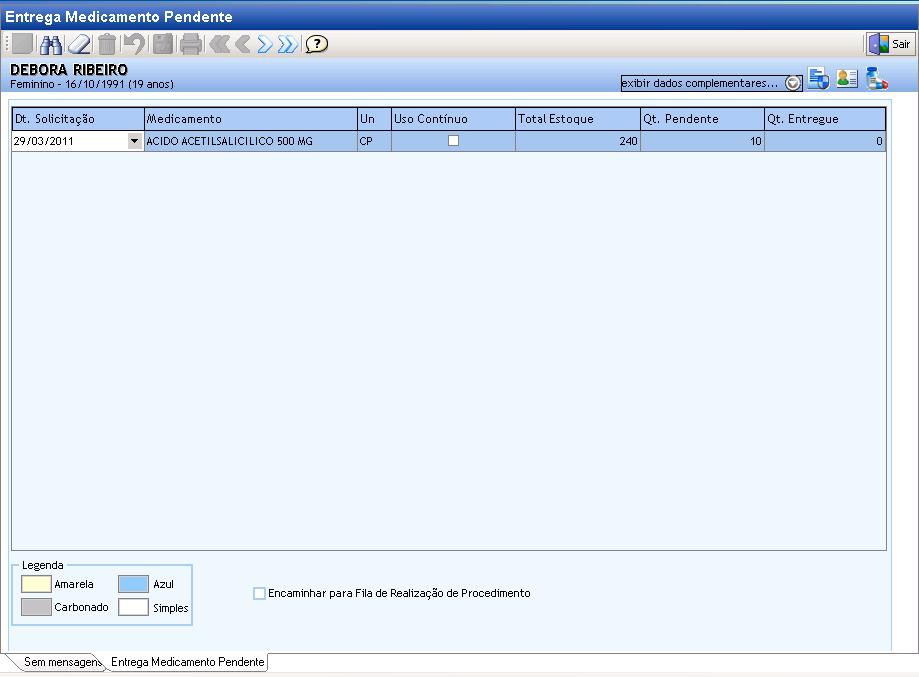Go to first record double-left arrow
This screenshot has height=677, width=919.
pyautogui.click(x=219, y=44)
